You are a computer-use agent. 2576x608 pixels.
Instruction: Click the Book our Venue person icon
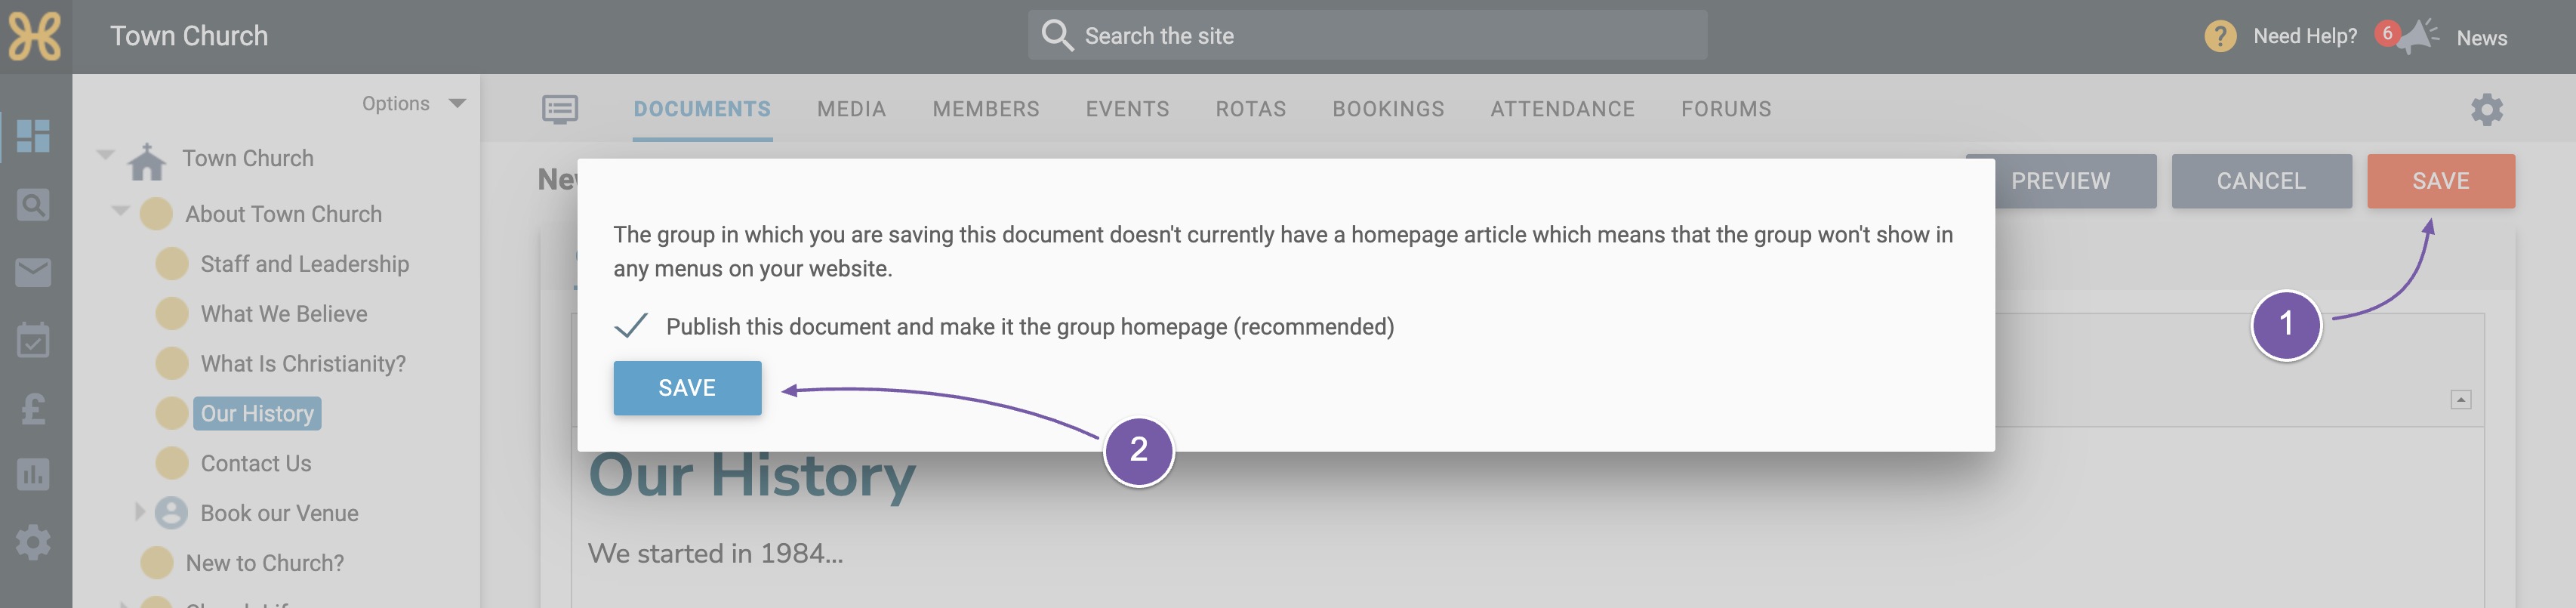pos(172,513)
